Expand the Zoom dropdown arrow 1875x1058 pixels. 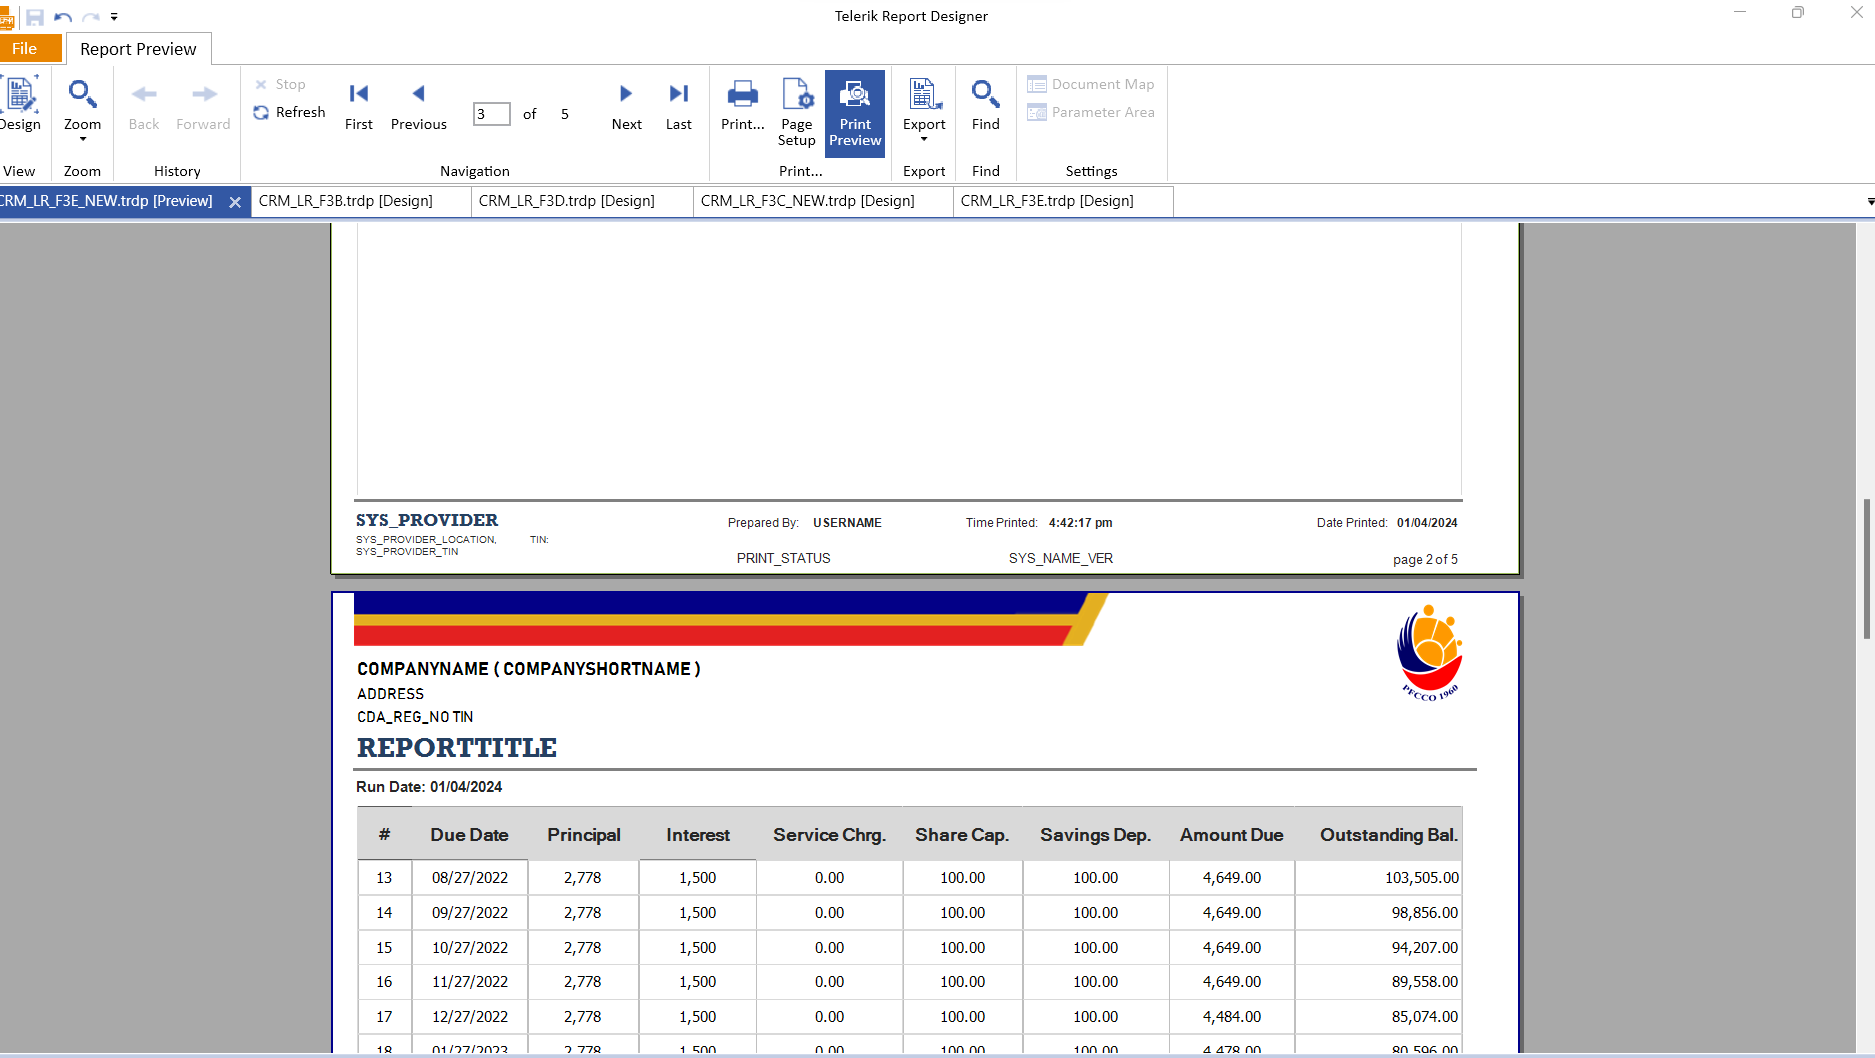[x=82, y=141]
